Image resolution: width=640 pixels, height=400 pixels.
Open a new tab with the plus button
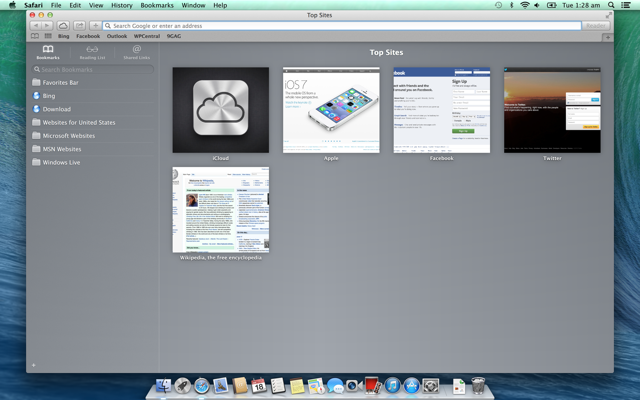(607, 37)
